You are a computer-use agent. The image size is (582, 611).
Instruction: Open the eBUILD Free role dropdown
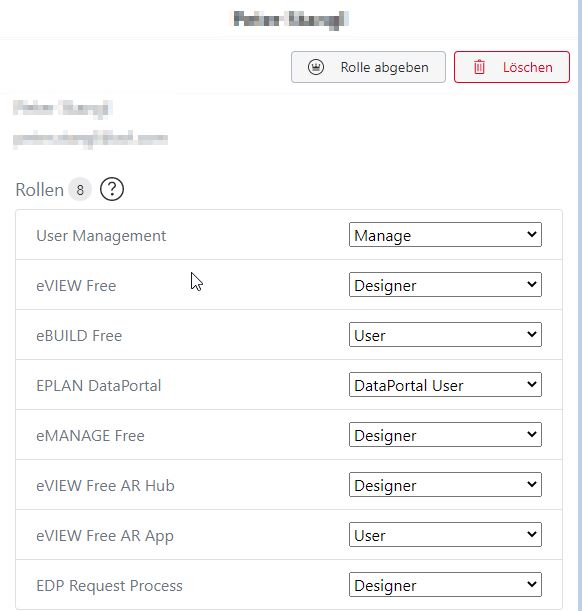click(x=445, y=335)
